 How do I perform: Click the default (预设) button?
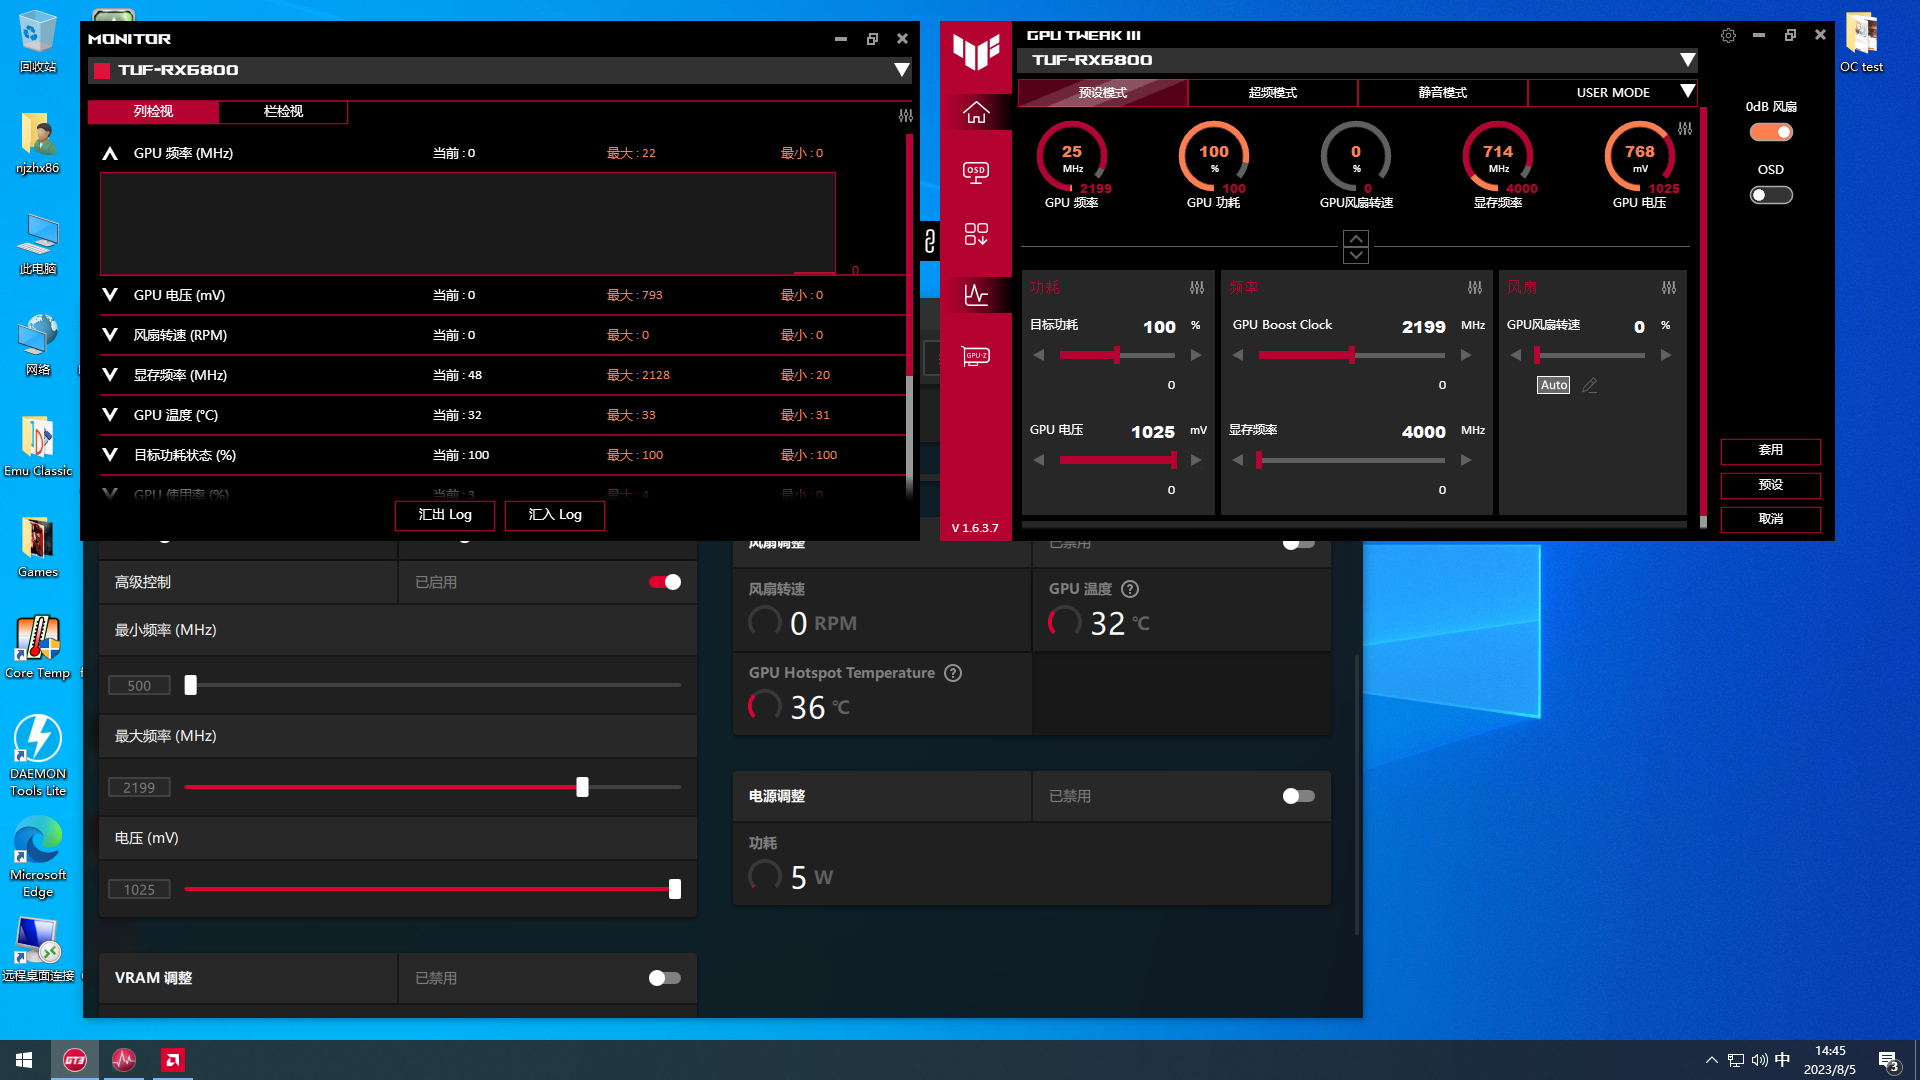[1771, 485]
